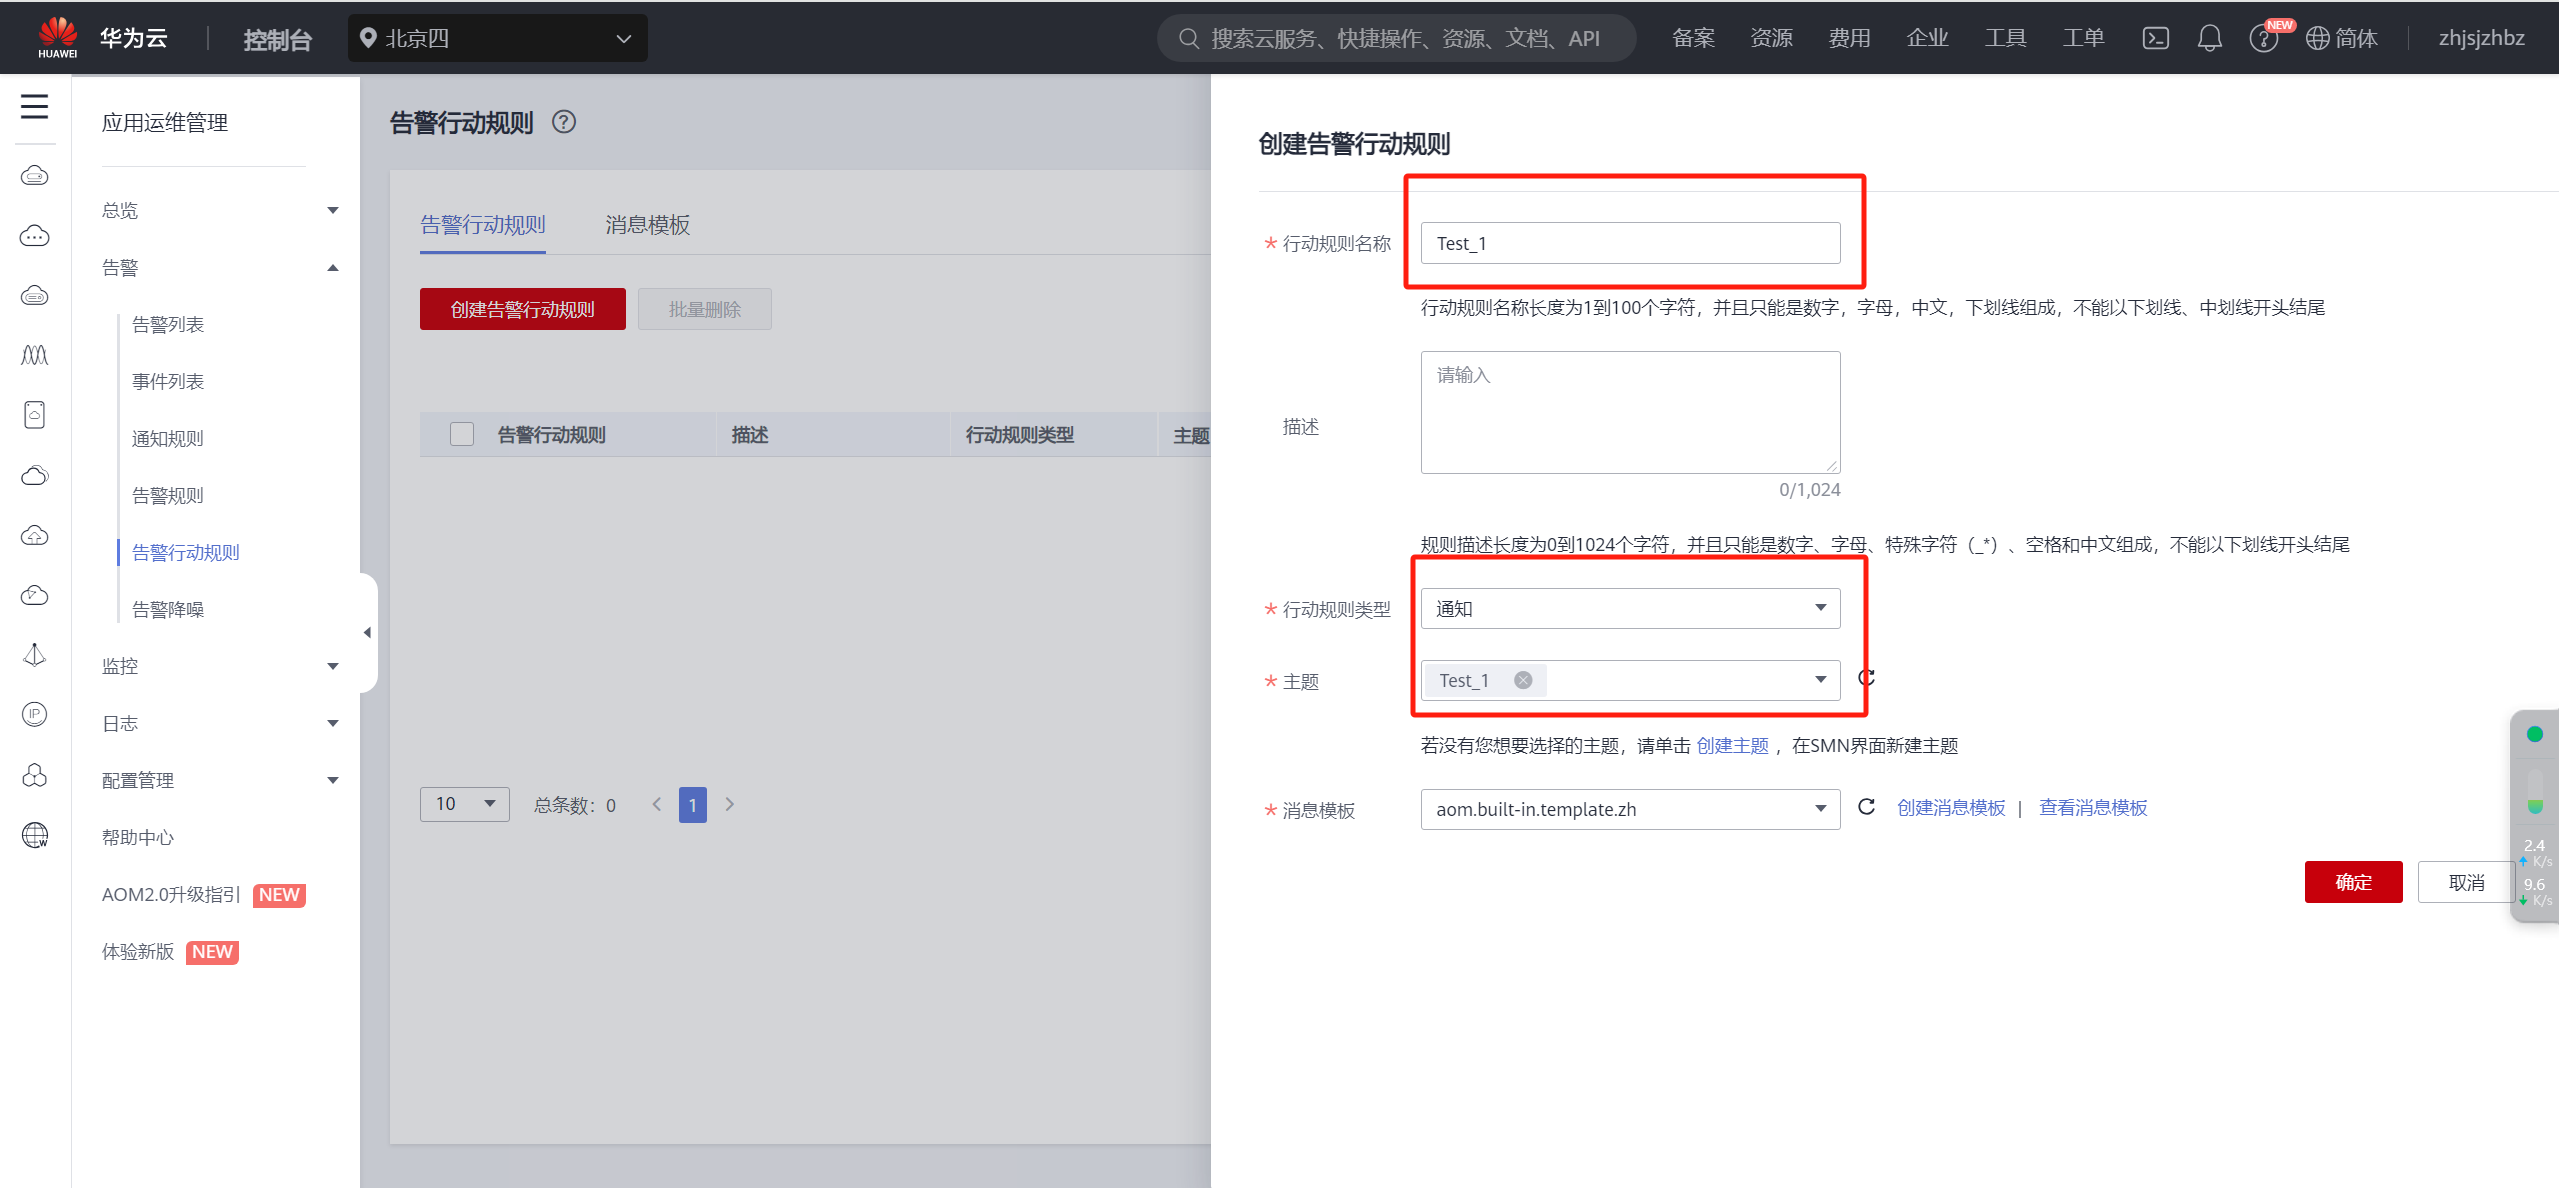Click the notification bell icon
This screenshot has width=2559, height=1188.
(x=2209, y=38)
